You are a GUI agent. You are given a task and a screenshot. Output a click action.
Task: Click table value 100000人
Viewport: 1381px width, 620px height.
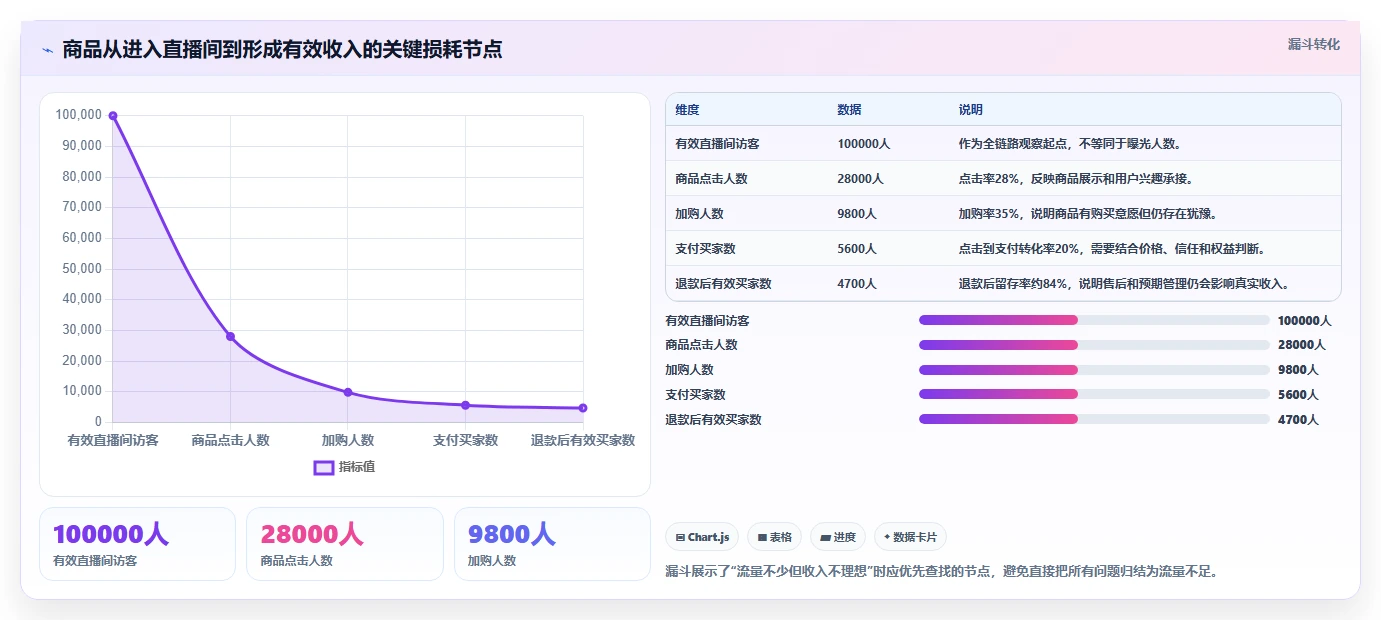[863, 144]
